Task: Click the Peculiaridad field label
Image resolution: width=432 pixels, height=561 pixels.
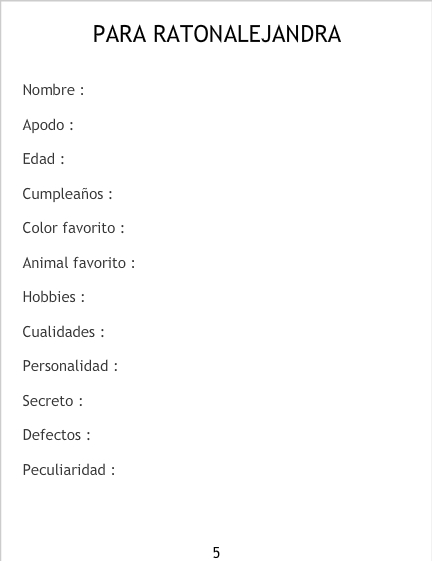Action: 69,470
